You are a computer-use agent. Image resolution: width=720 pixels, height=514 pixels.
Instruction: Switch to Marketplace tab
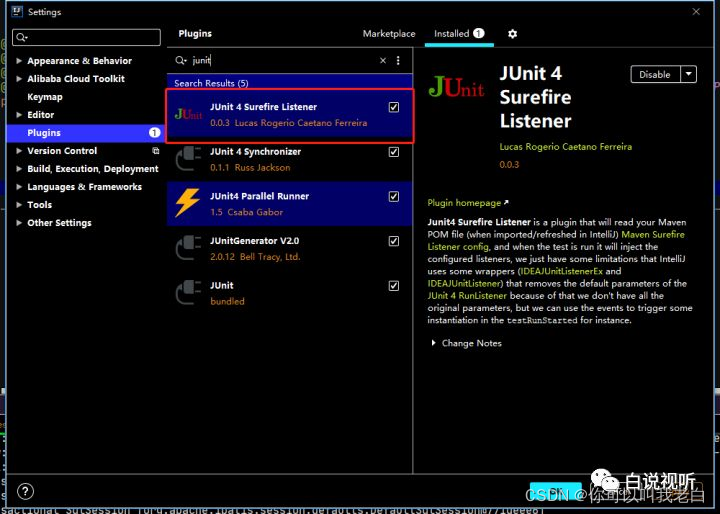coord(389,34)
